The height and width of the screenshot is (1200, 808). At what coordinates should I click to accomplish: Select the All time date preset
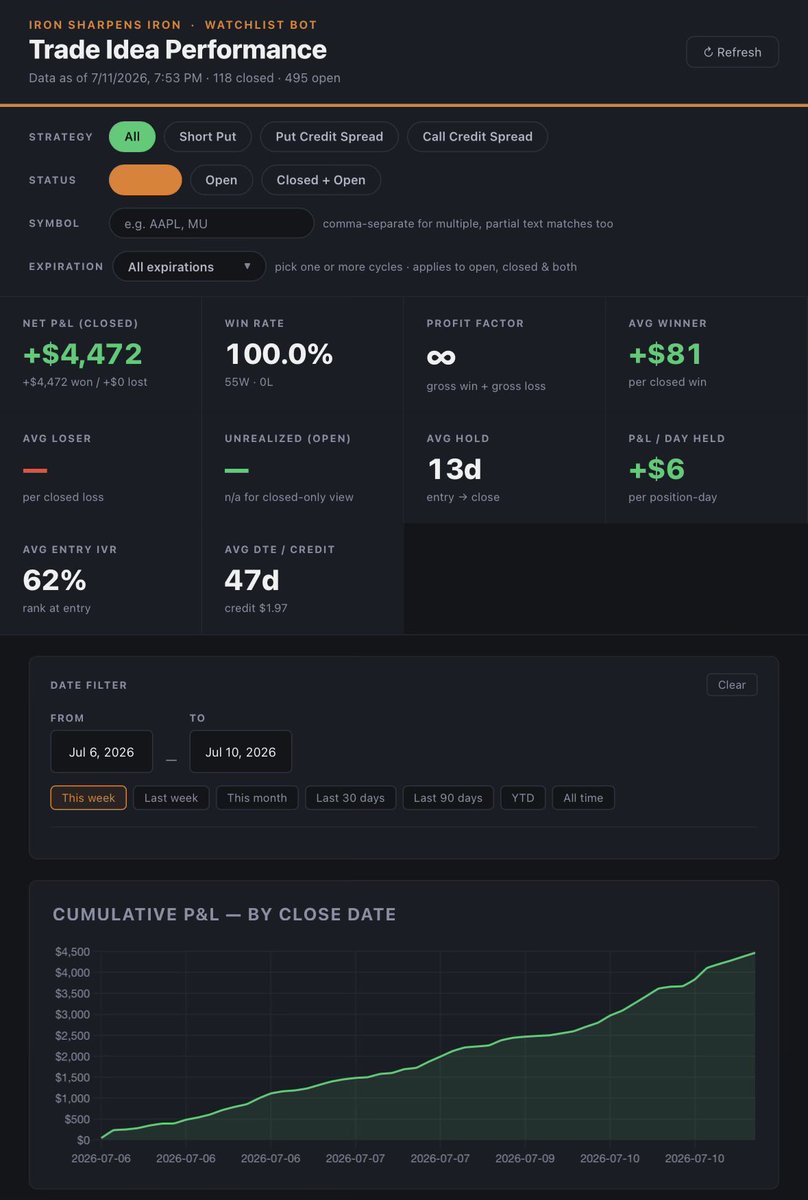583,798
